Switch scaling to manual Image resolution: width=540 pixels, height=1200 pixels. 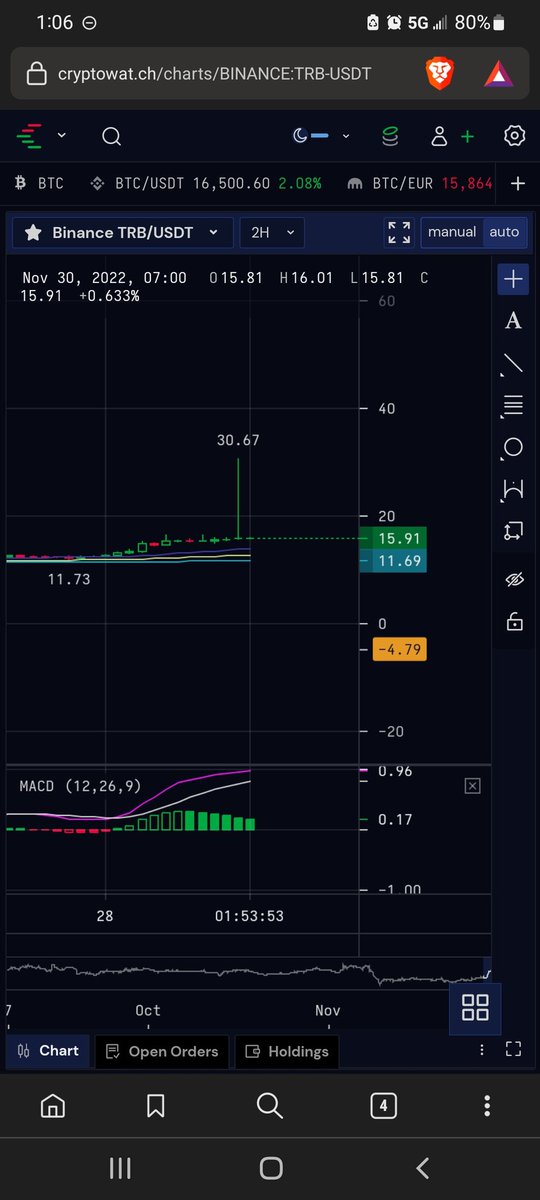tap(452, 232)
